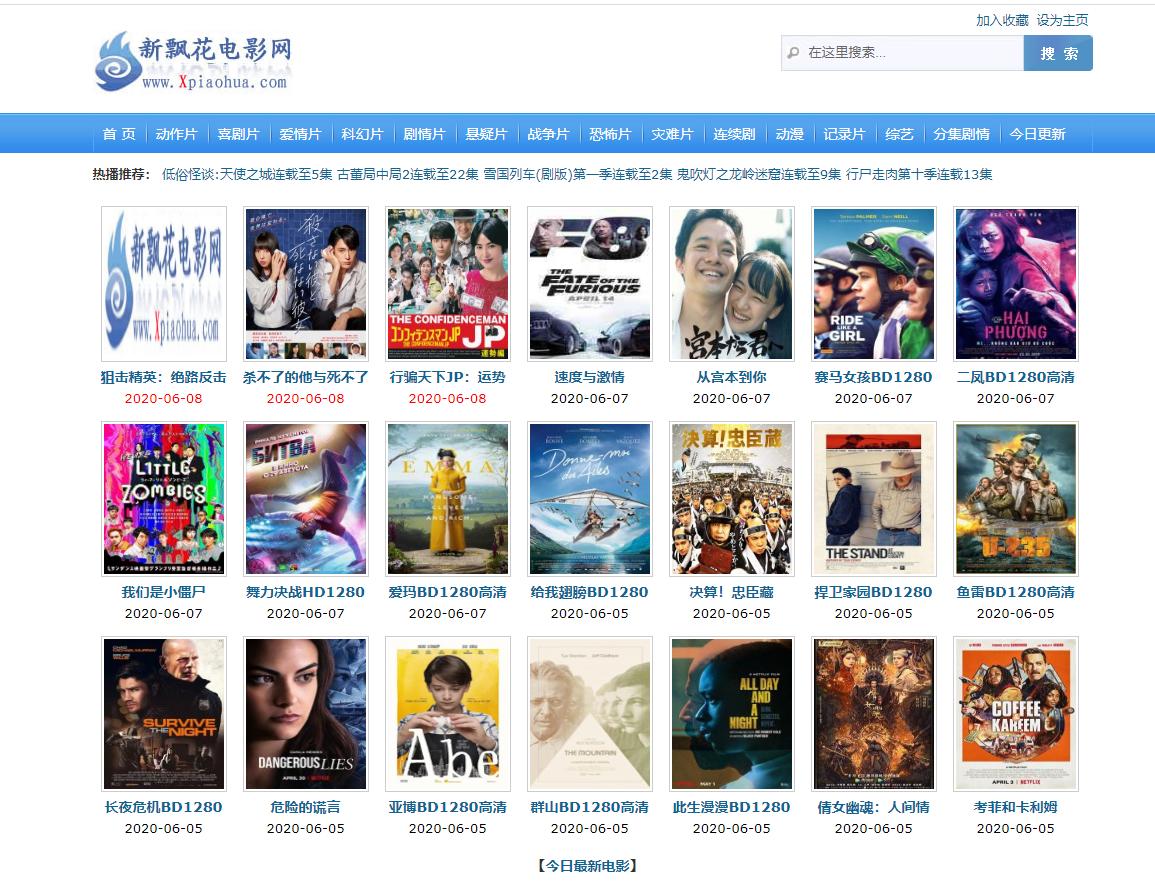Click the 舞力决战 dance movie poster
This screenshot has height=888, width=1155.
[x=306, y=498]
